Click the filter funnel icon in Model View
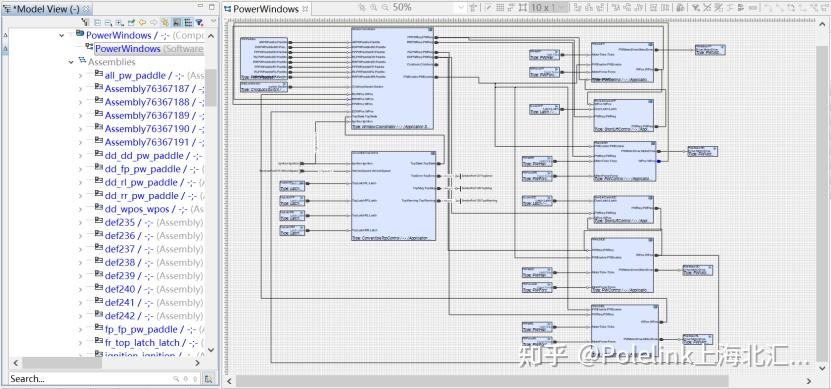The width and height of the screenshot is (831, 389). [x=199, y=22]
